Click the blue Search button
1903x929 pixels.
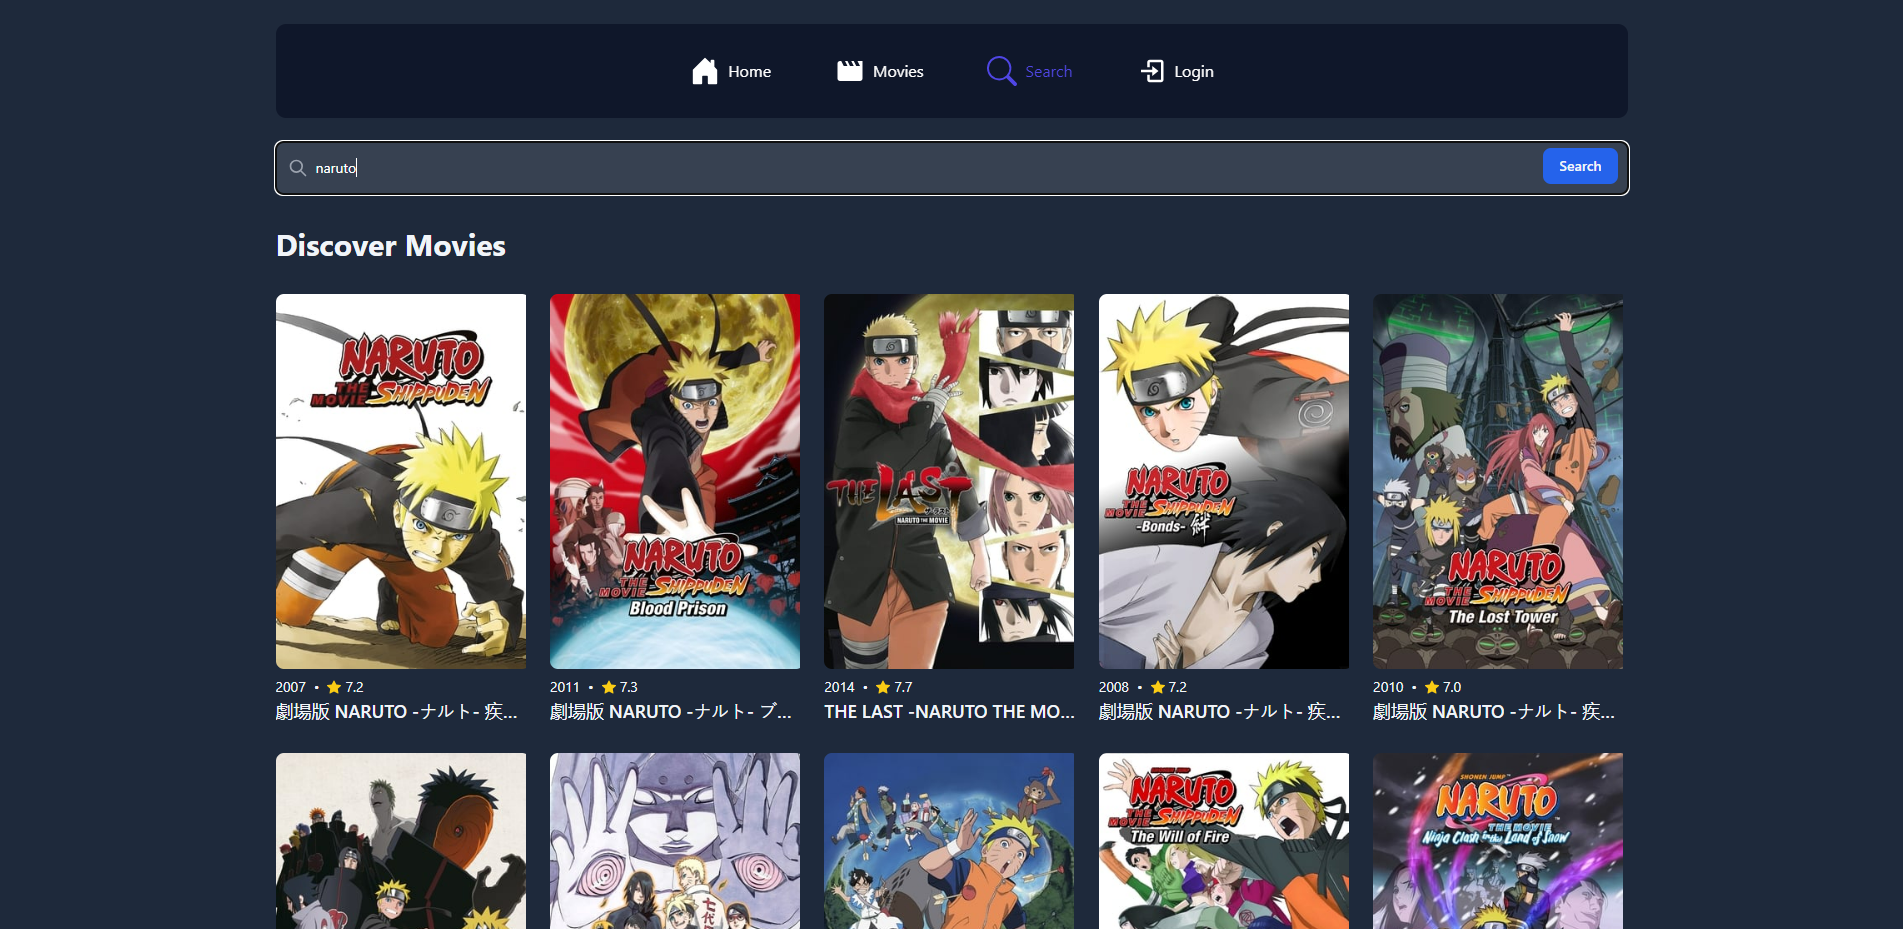pos(1580,166)
